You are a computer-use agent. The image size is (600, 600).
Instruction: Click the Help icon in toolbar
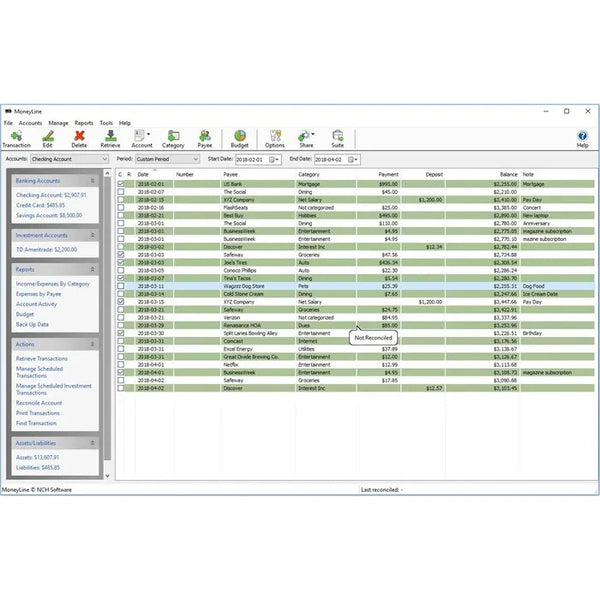click(582, 139)
